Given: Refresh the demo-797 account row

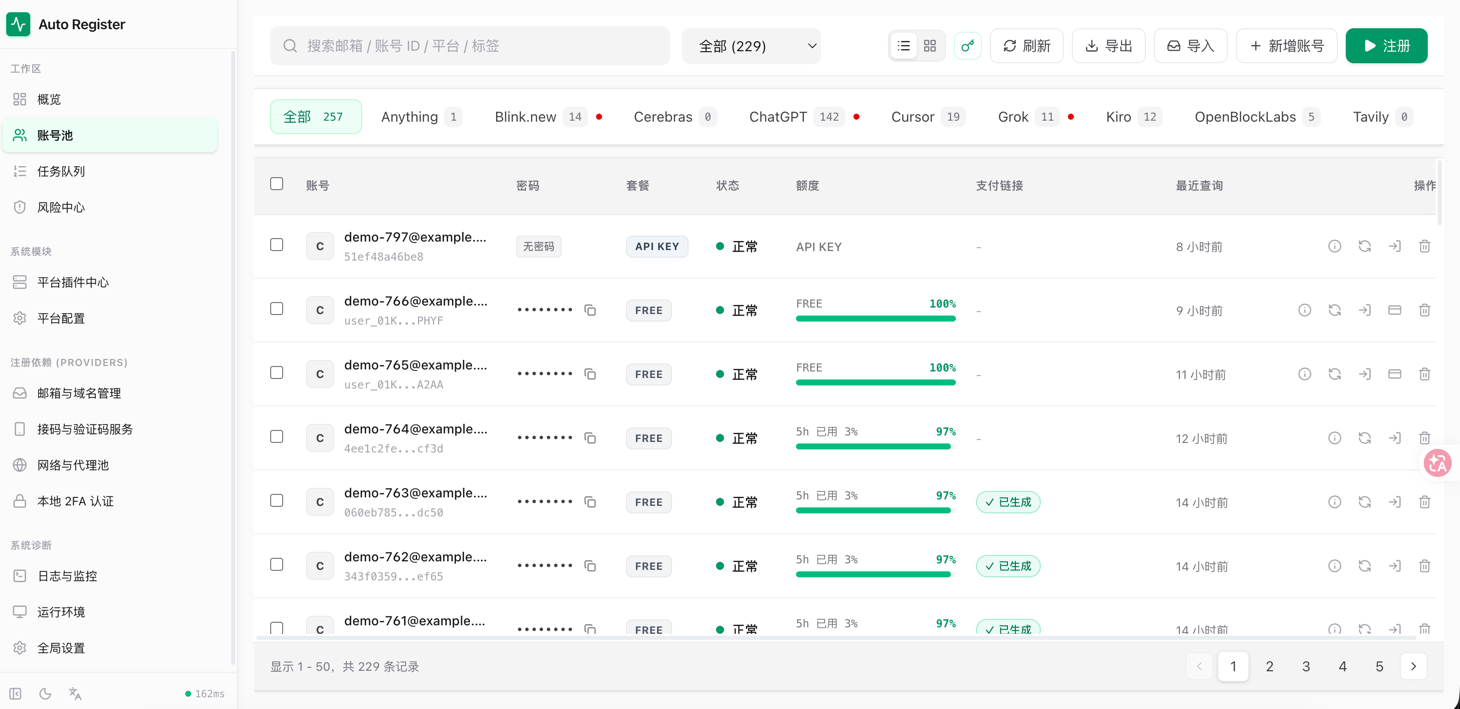Looking at the screenshot, I should pos(1365,246).
